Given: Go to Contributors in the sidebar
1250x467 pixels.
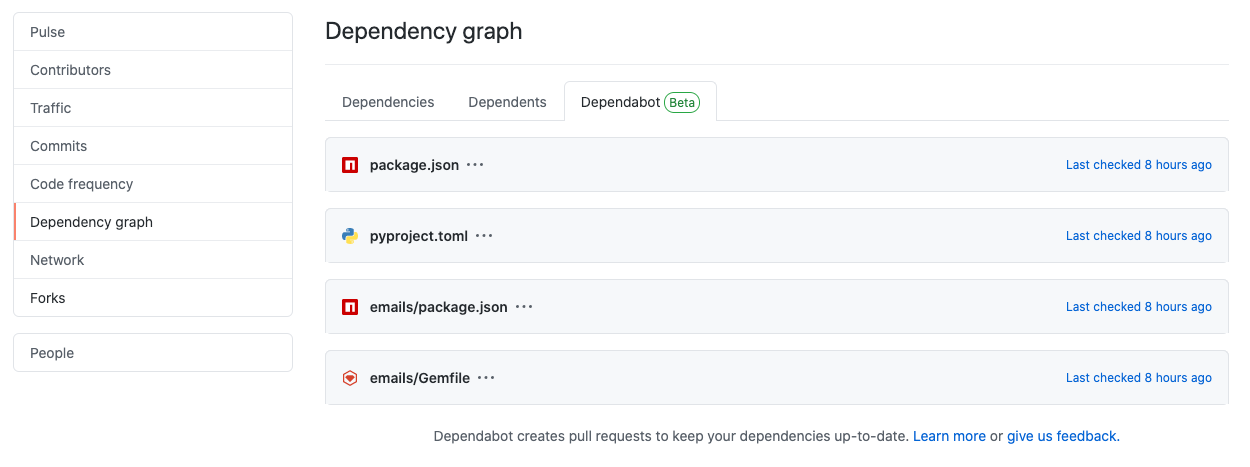Looking at the screenshot, I should pos(153,70).
